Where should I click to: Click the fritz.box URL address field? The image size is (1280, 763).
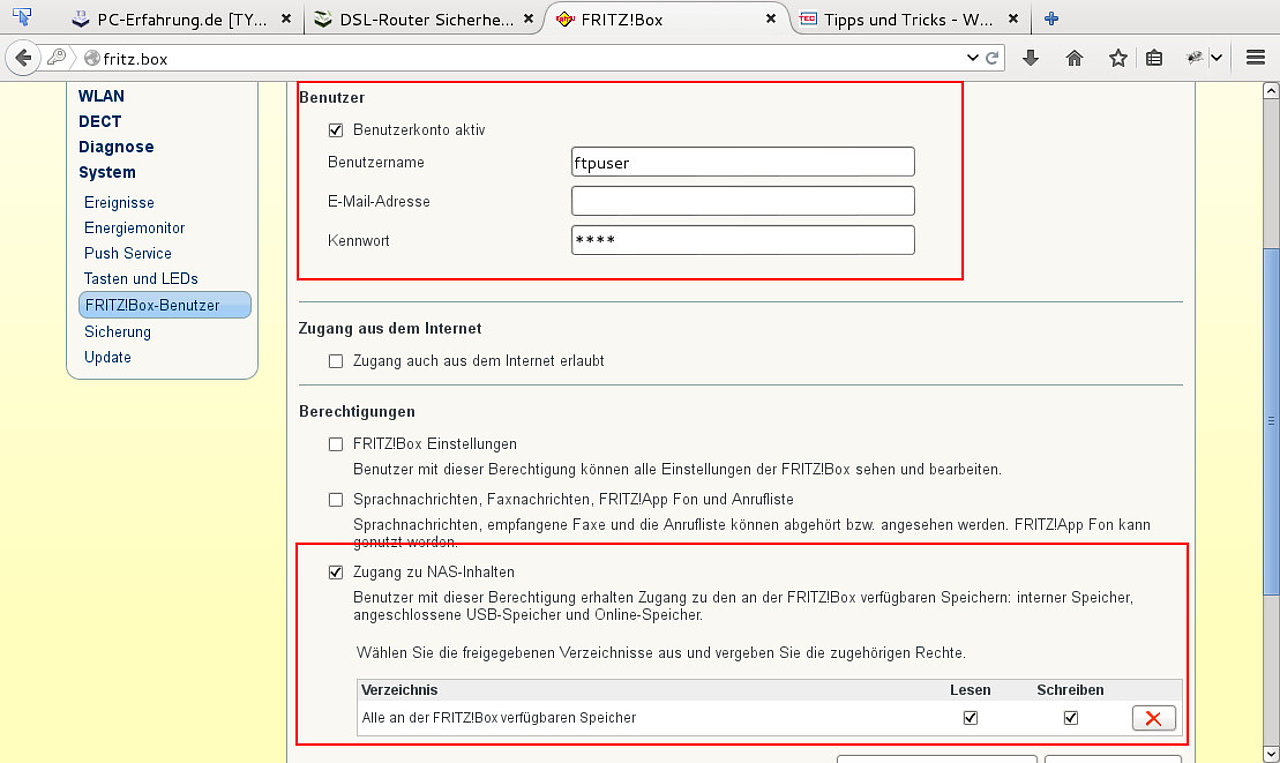click(530, 59)
